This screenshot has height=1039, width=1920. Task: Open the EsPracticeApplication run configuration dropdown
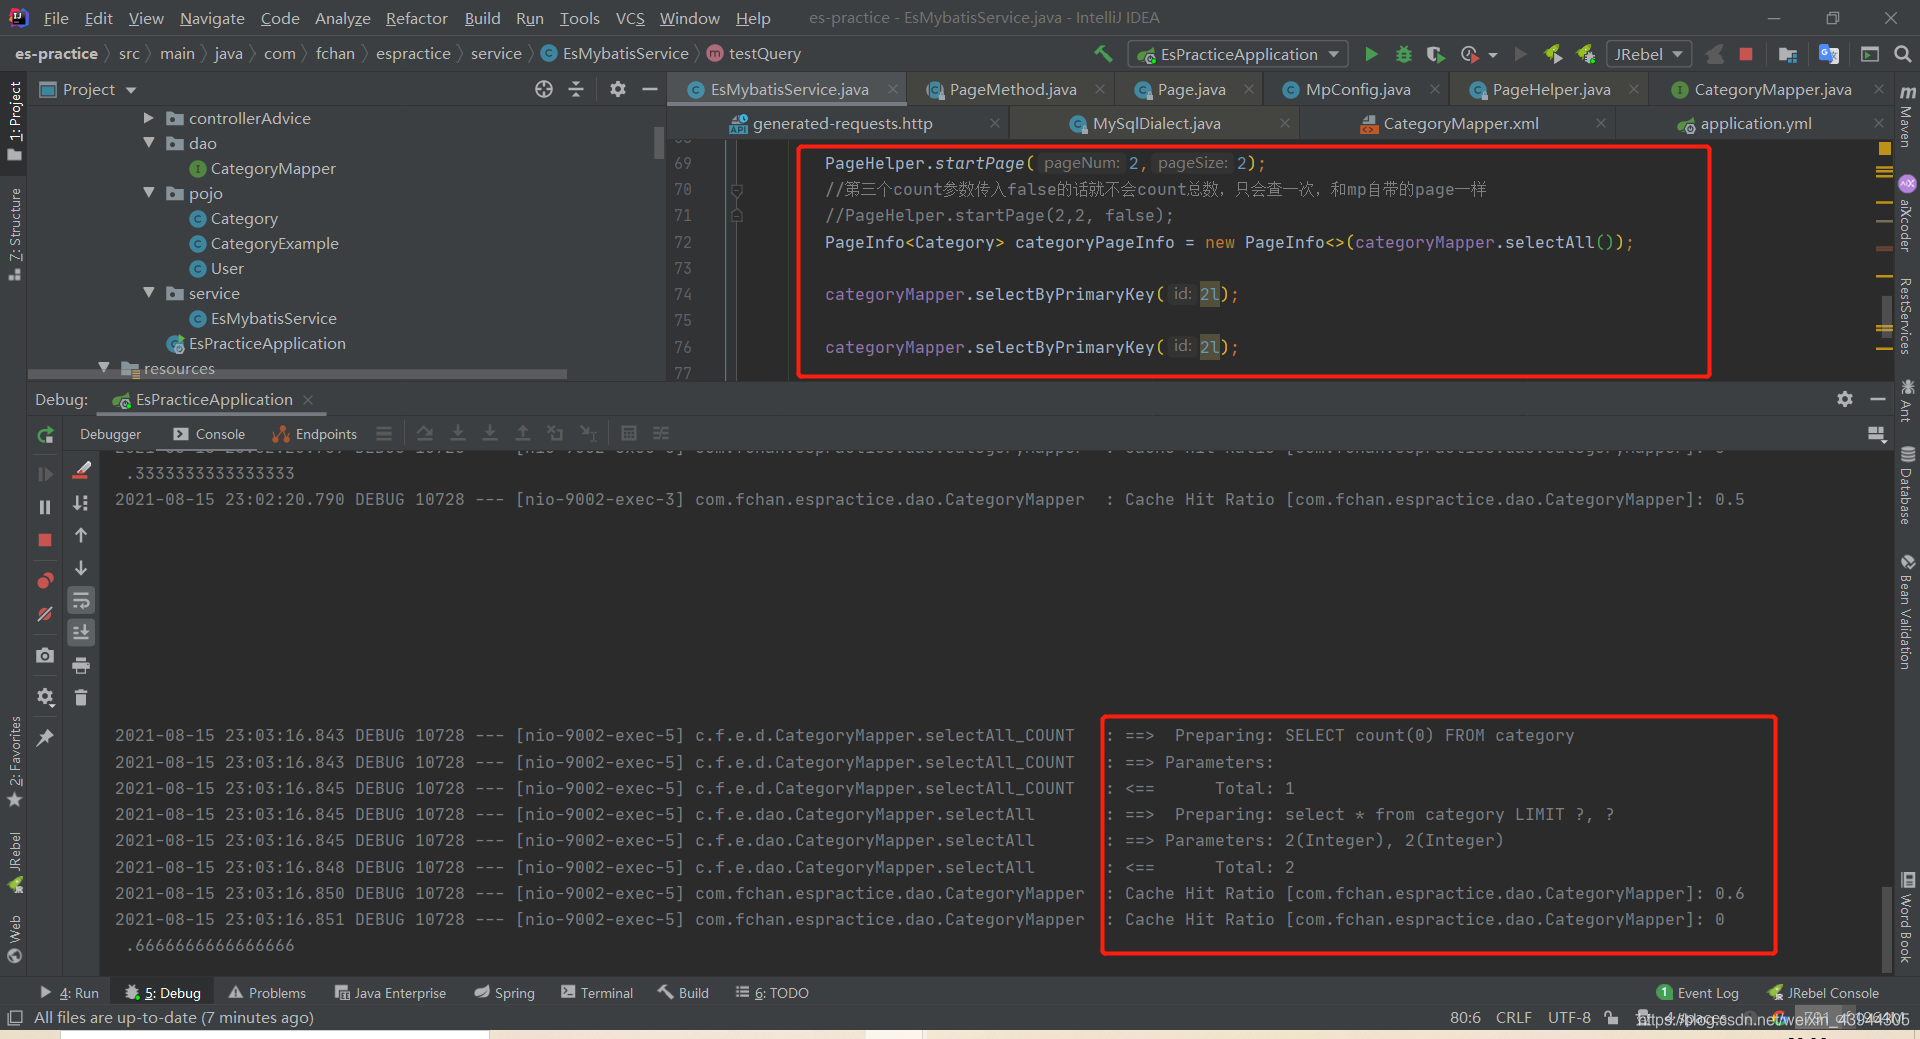[x=1238, y=54]
